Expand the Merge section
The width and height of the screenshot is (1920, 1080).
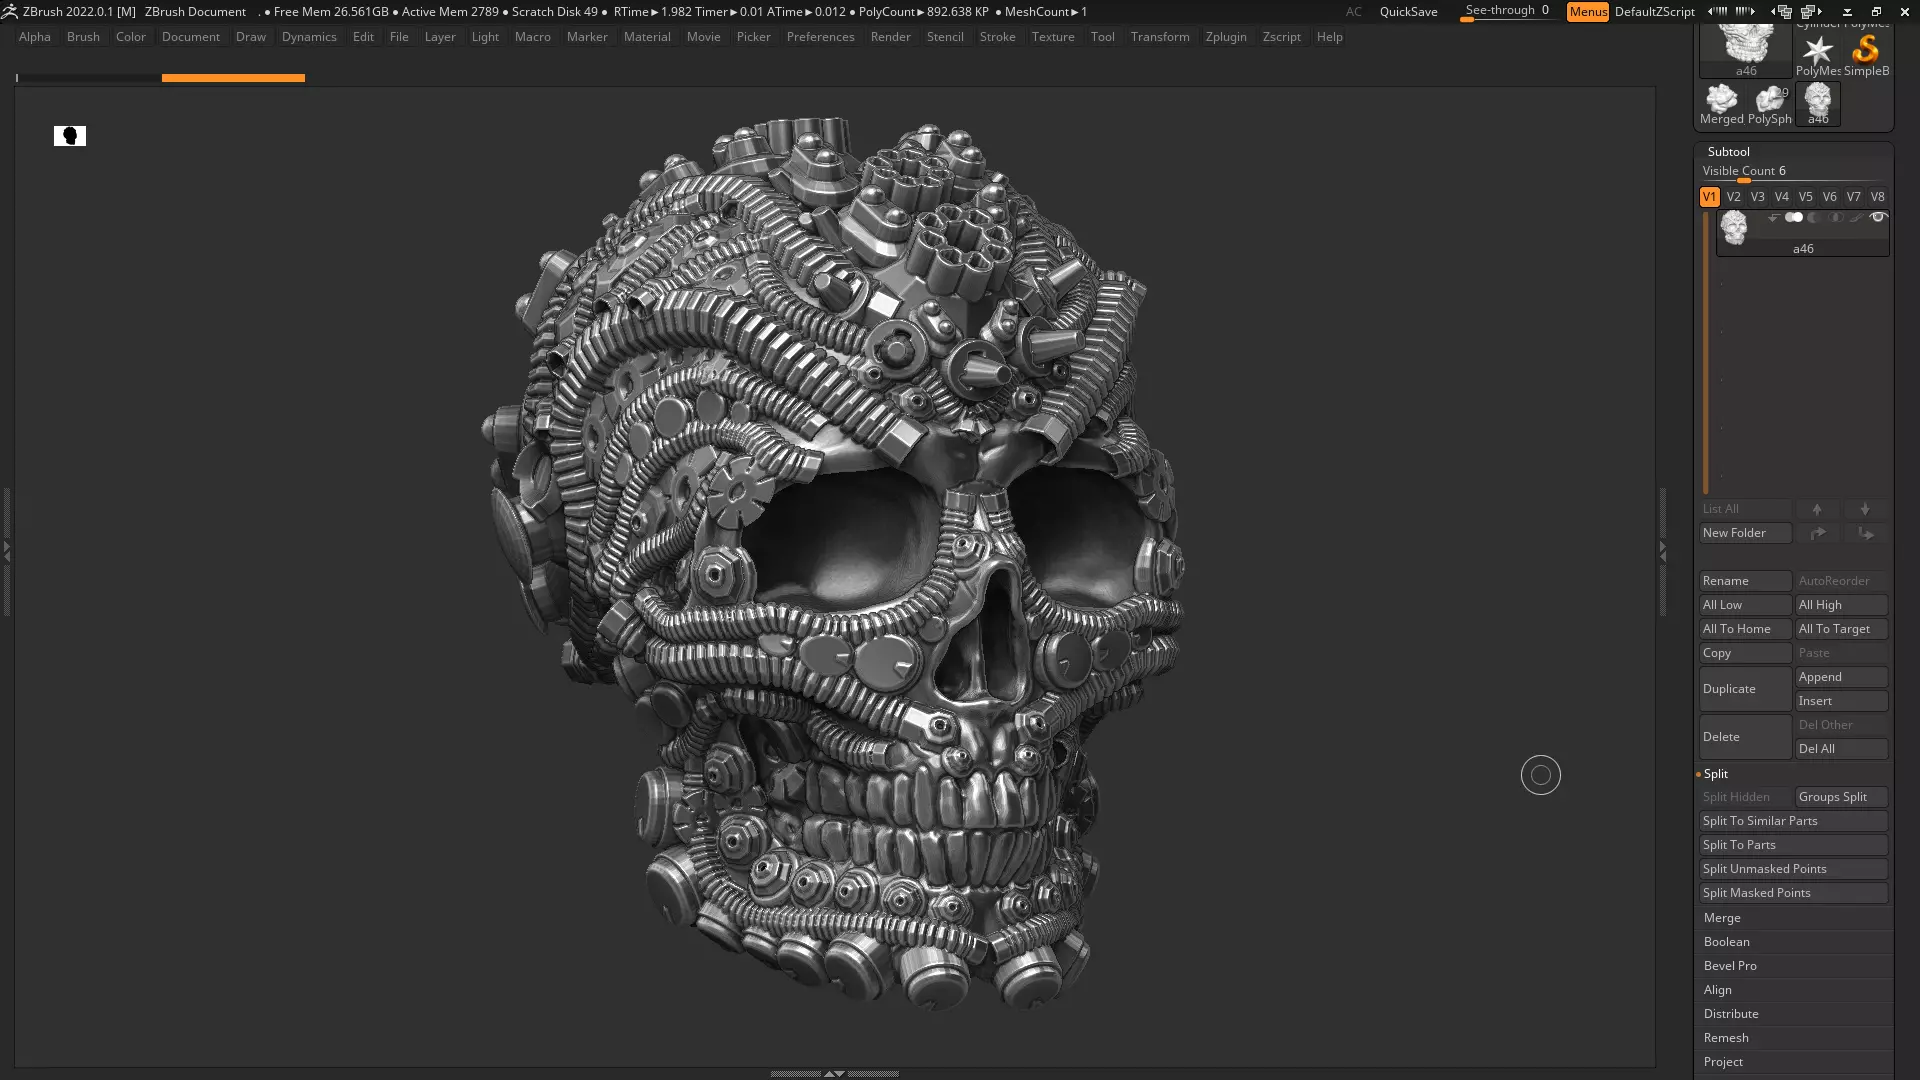tap(1722, 918)
